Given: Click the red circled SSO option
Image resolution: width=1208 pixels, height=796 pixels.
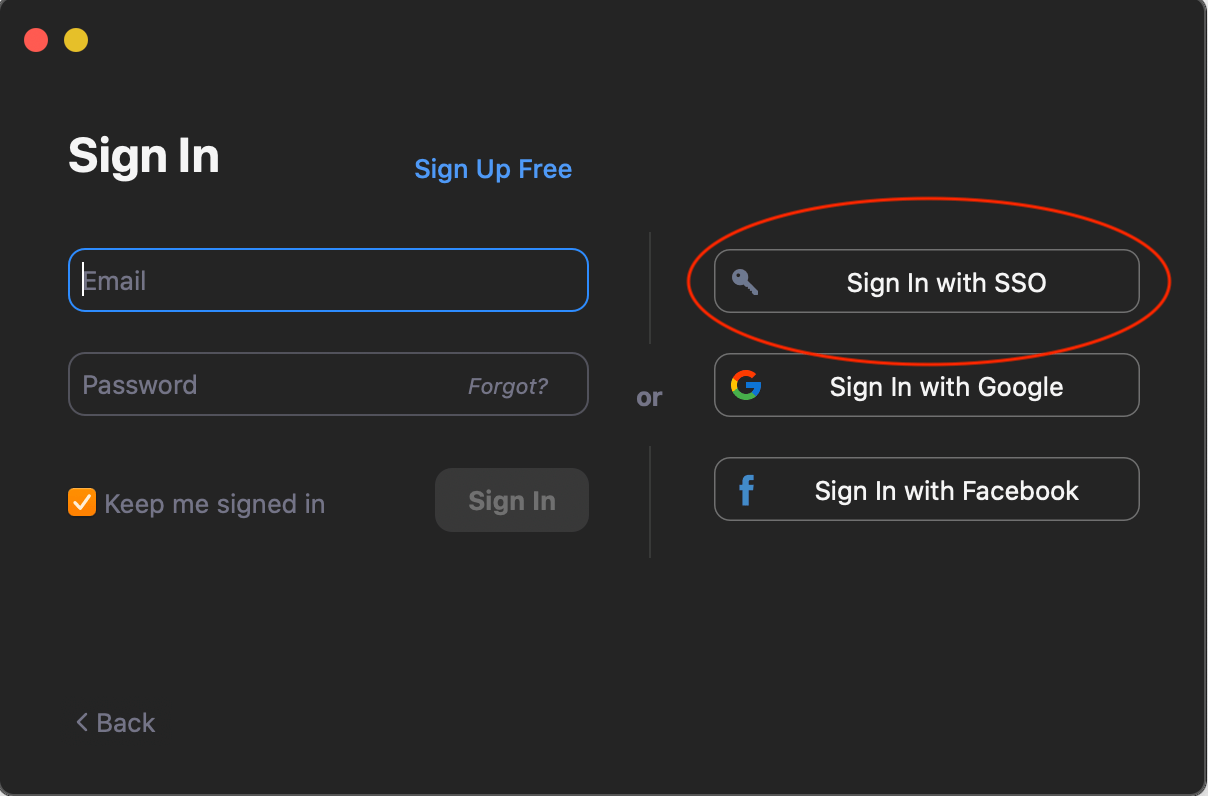Looking at the screenshot, I should pos(926,281).
